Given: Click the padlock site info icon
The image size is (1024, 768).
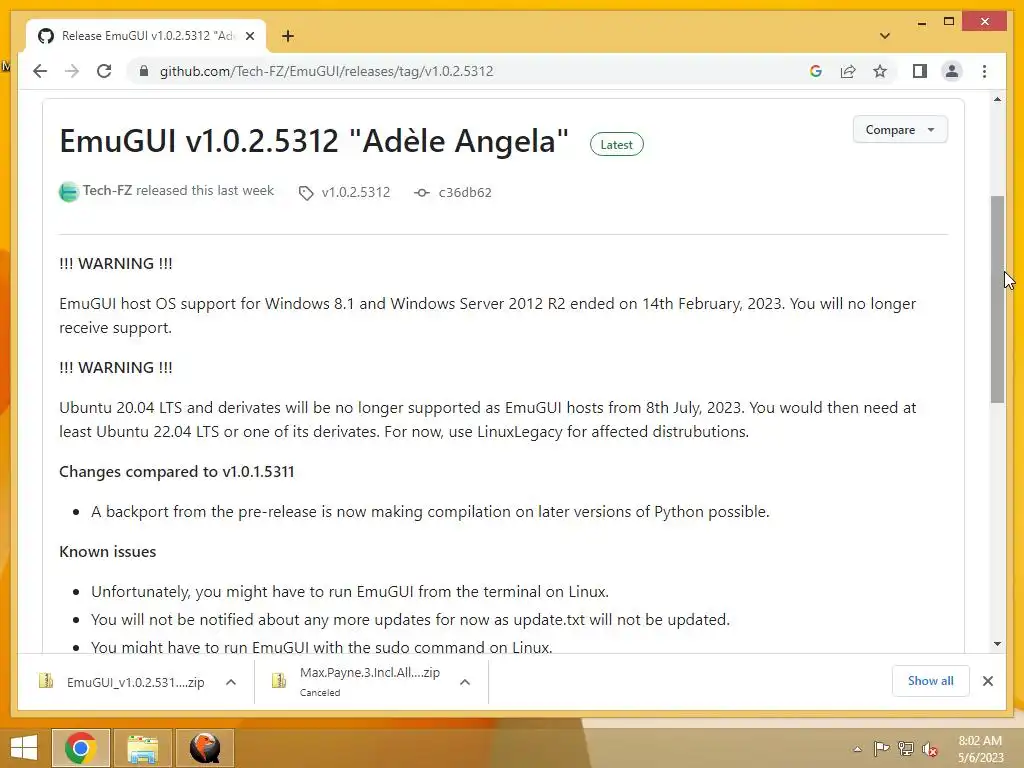Looking at the screenshot, I should click(x=144, y=71).
